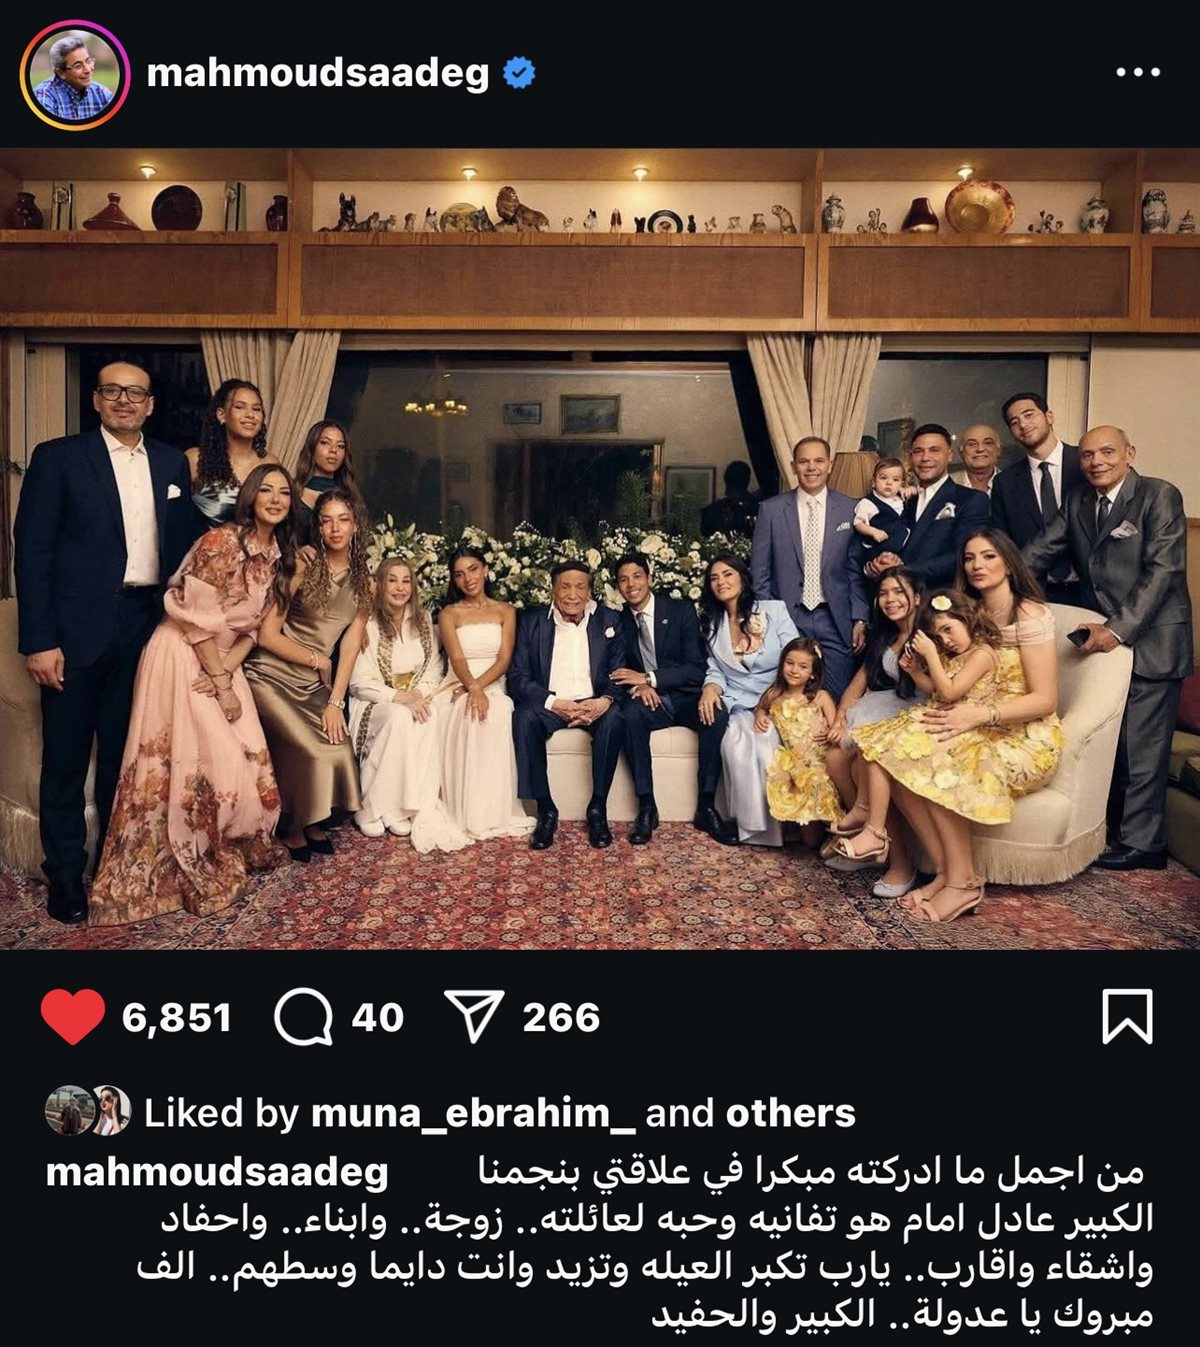Open comments with the speech bubble icon

point(304,1017)
